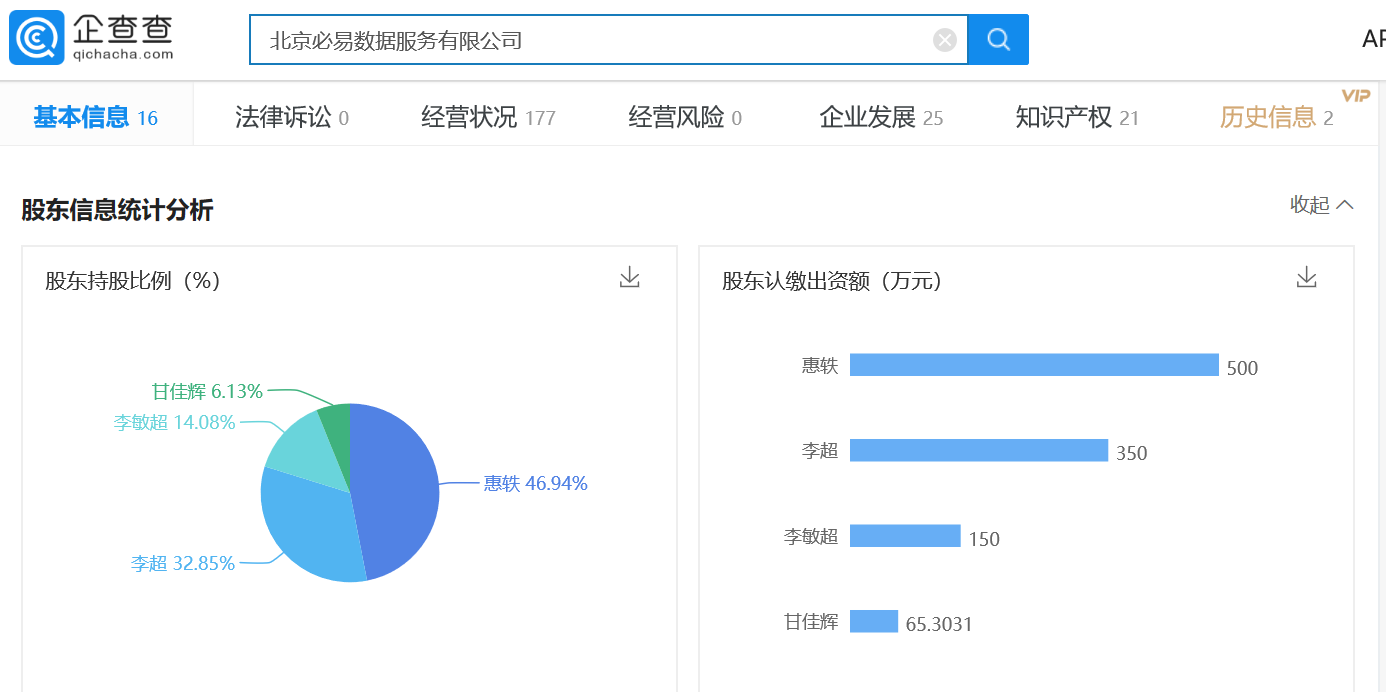Open the 经营风险 tab
Image resolution: width=1386 pixels, height=692 pixels.
coord(685,118)
